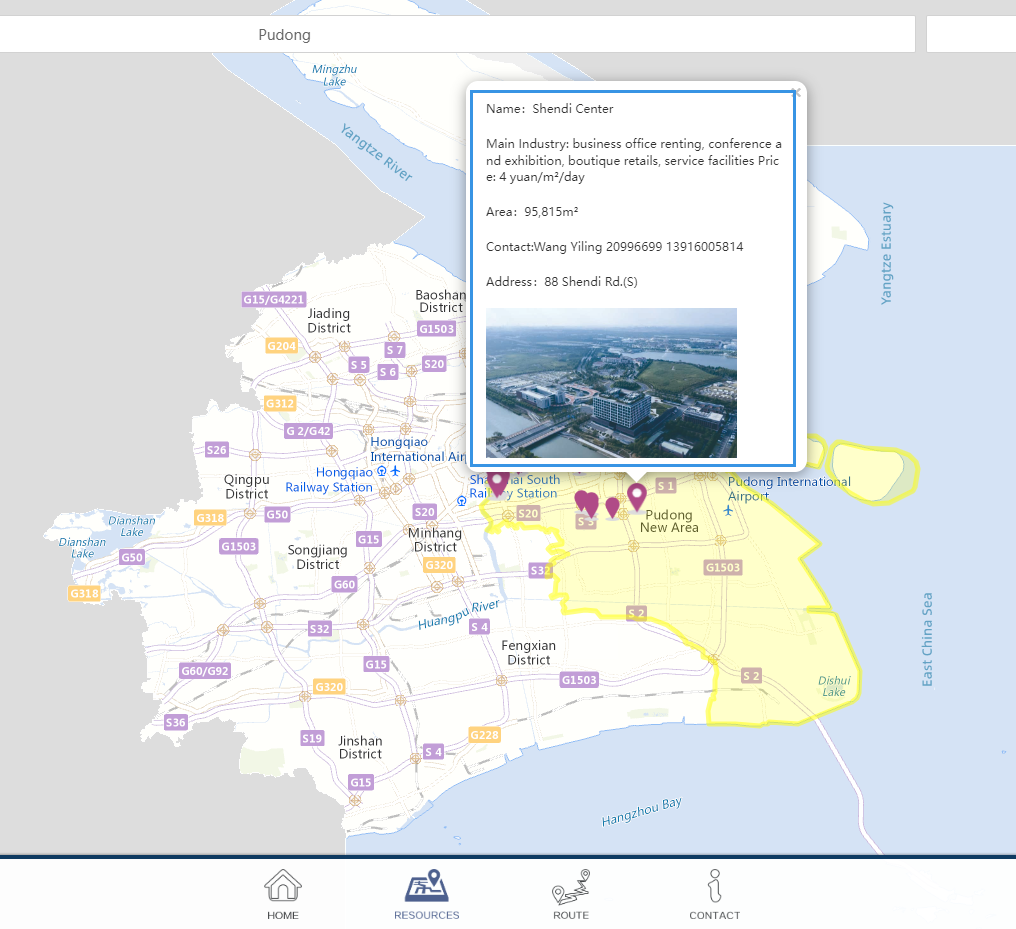Click the S 1 road badge
This screenshot has height=929, width=1016.
[x=665, y=485]
